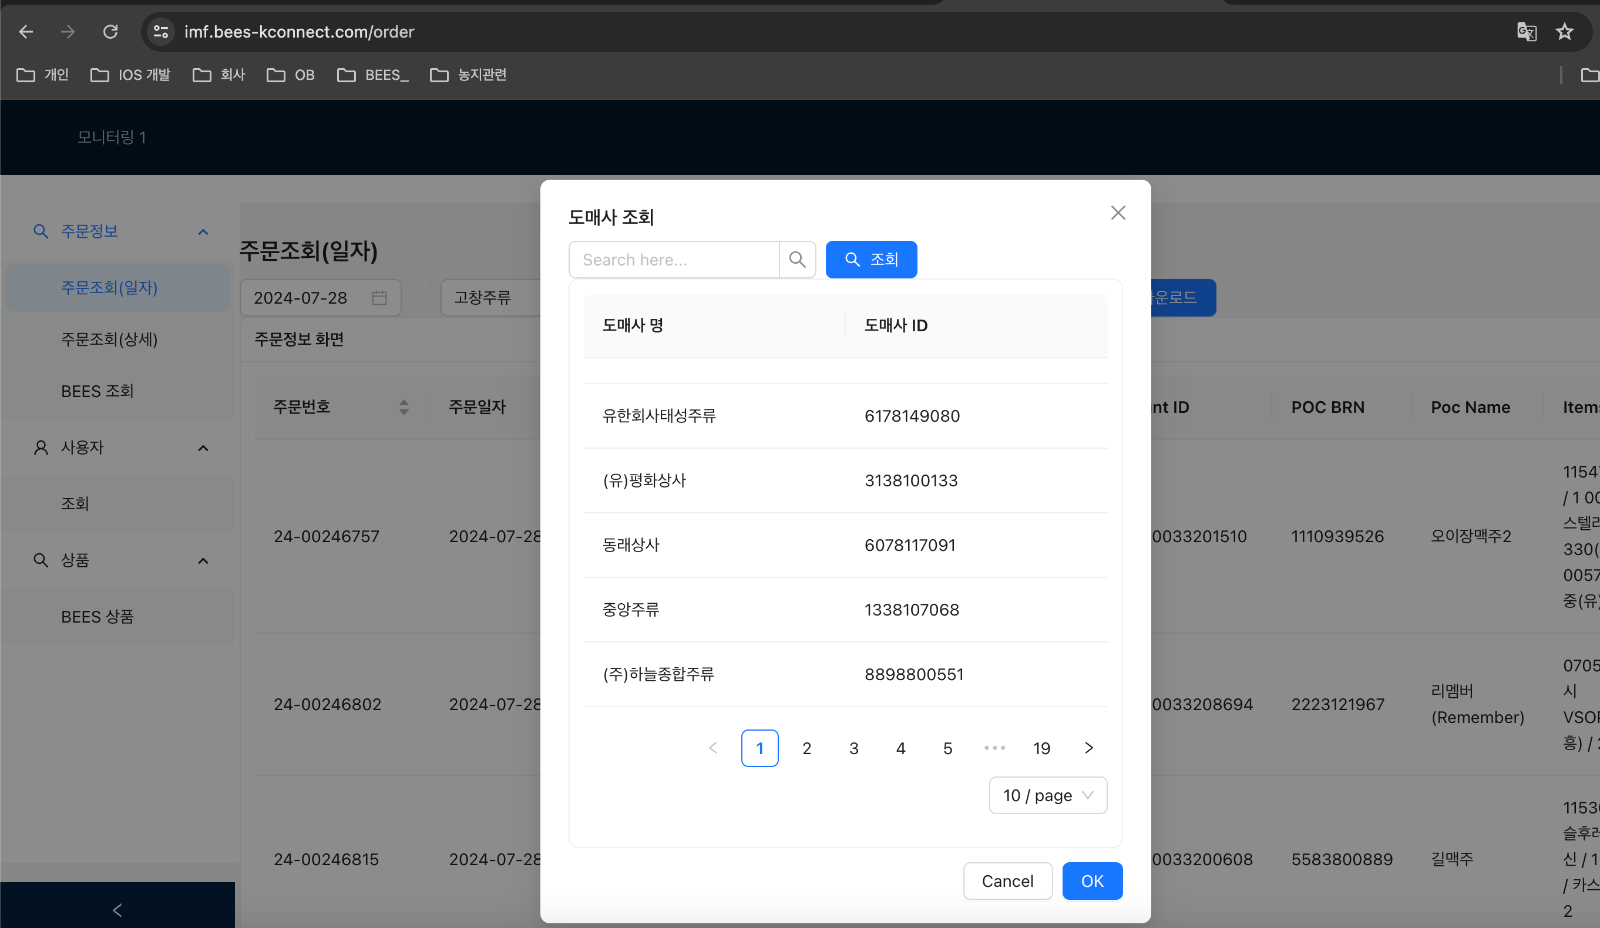Click the 사용자 user icon in the sidebar
This screenshot has width=1600, height=928.
coord(40,447)
